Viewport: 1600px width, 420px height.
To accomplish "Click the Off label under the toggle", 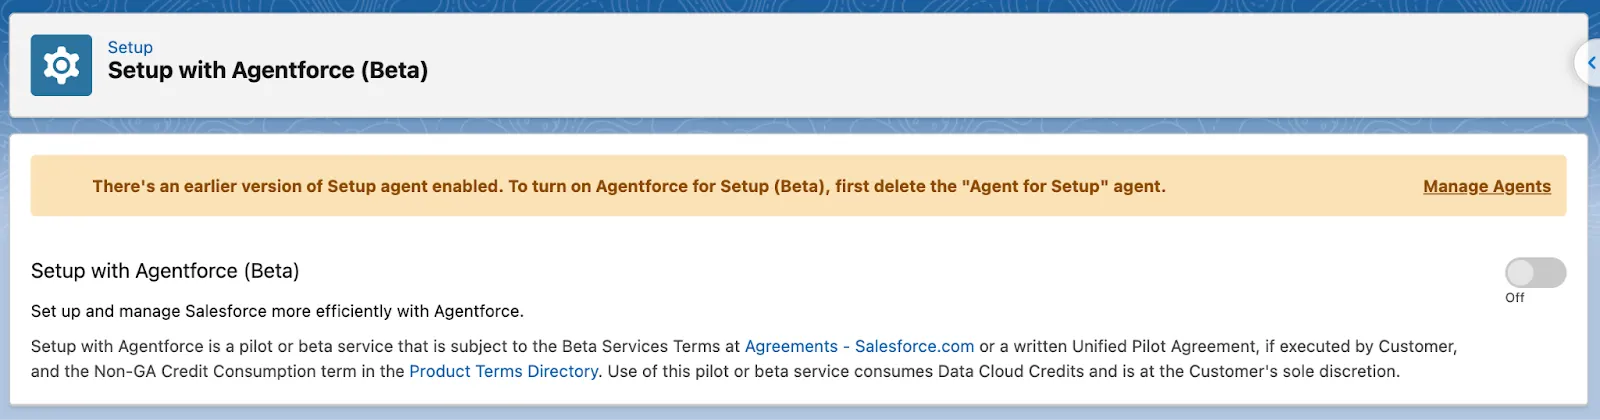I will (1514, 298).
